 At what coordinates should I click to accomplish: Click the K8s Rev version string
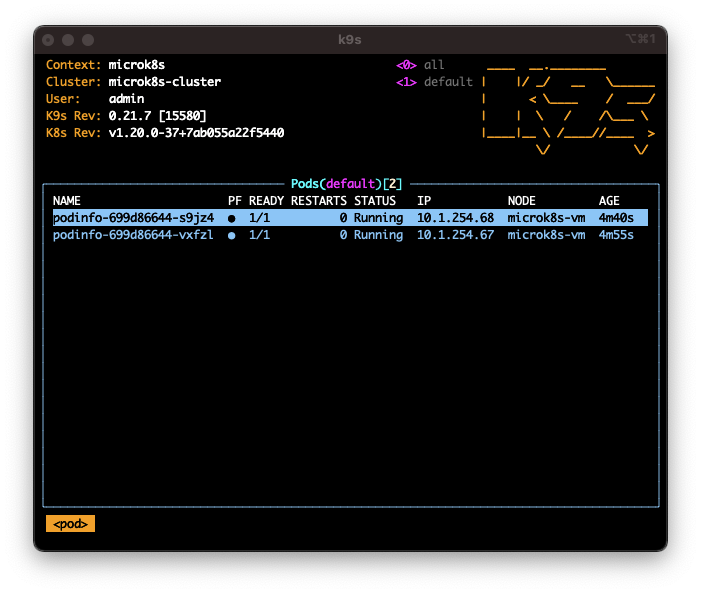coord(196,133)
